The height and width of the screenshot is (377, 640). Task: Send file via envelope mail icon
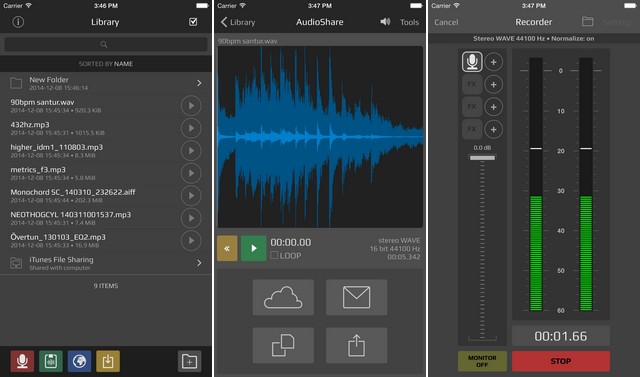pos(356,297)
